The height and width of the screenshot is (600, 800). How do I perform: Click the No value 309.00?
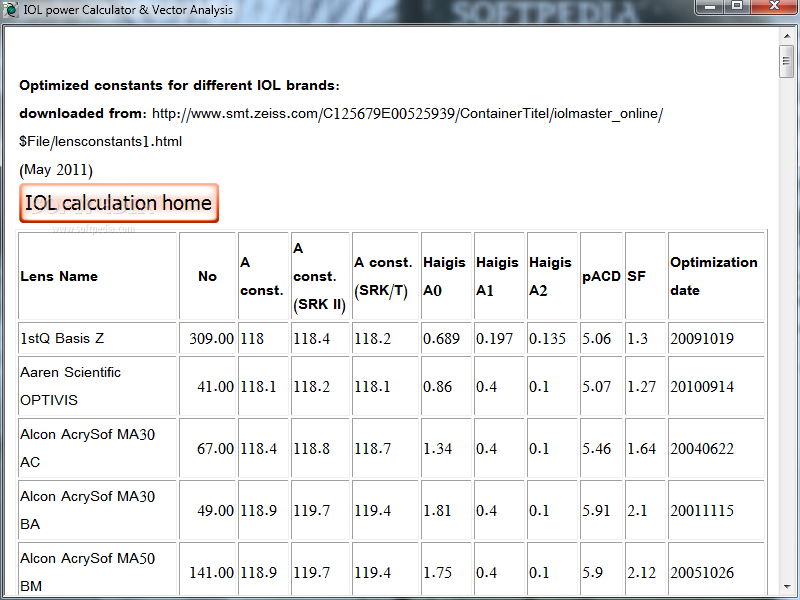[x=212, y=338]
